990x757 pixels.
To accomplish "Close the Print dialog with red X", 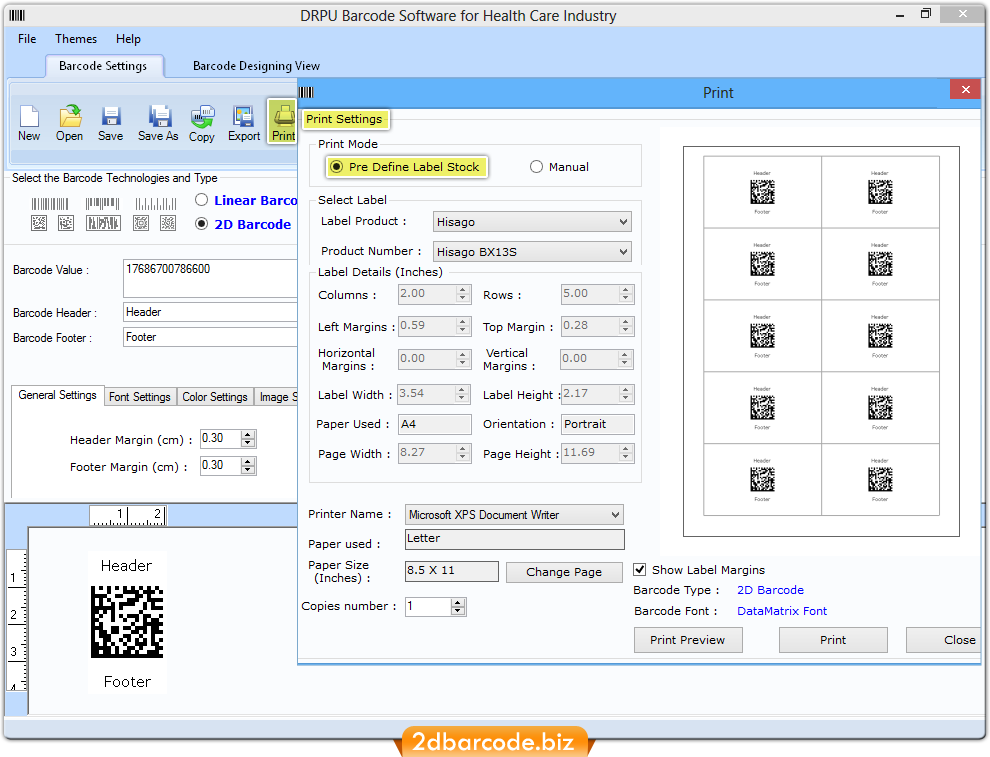I will [x=965, y=90].
